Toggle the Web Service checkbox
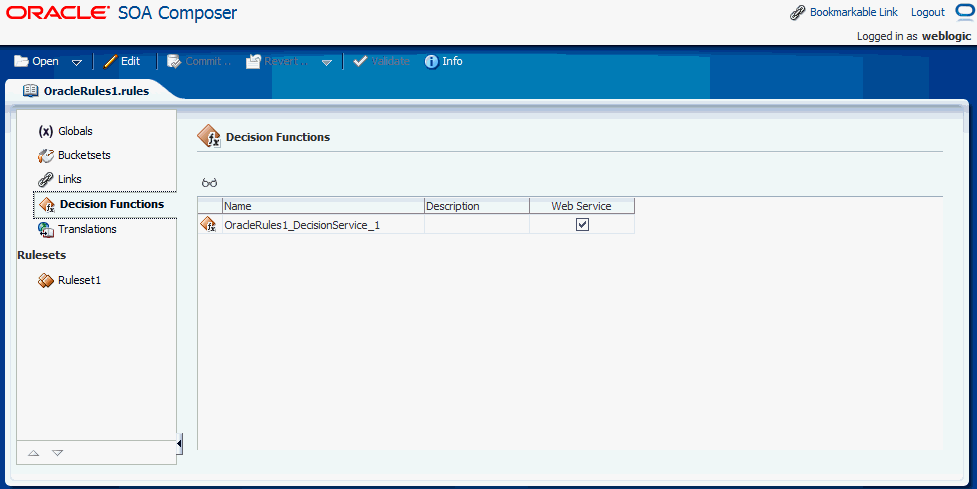Image resolution: width=977 pixels, height=489 pixels. tap(583, 224)
